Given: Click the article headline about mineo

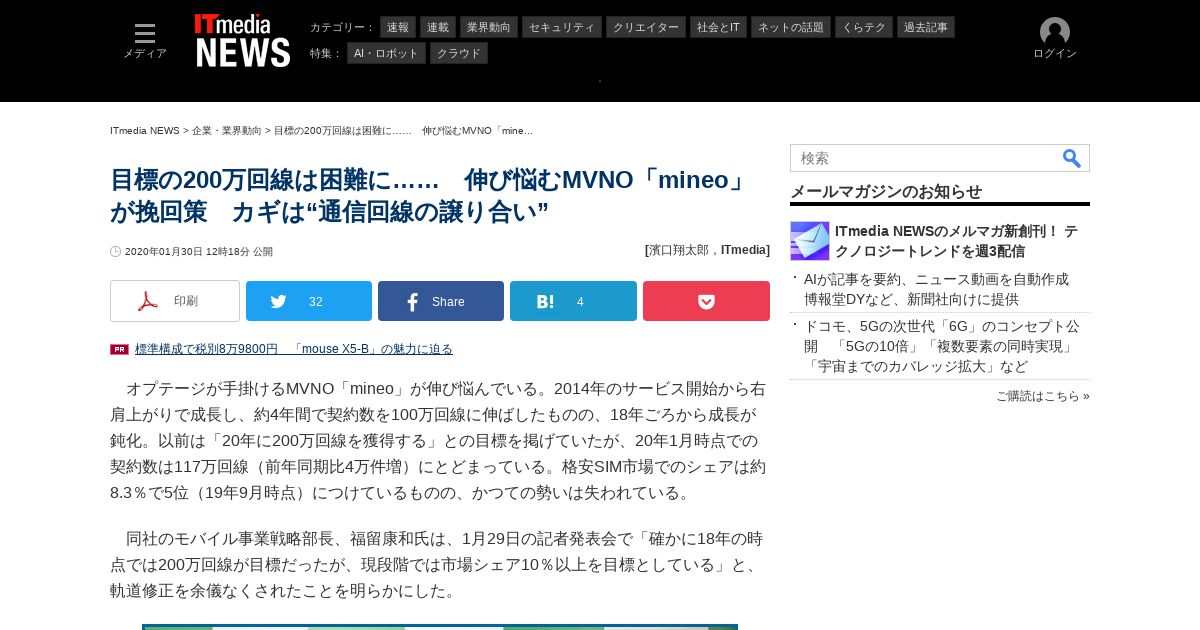Looking at the screenshot, I should click(430, 196).
